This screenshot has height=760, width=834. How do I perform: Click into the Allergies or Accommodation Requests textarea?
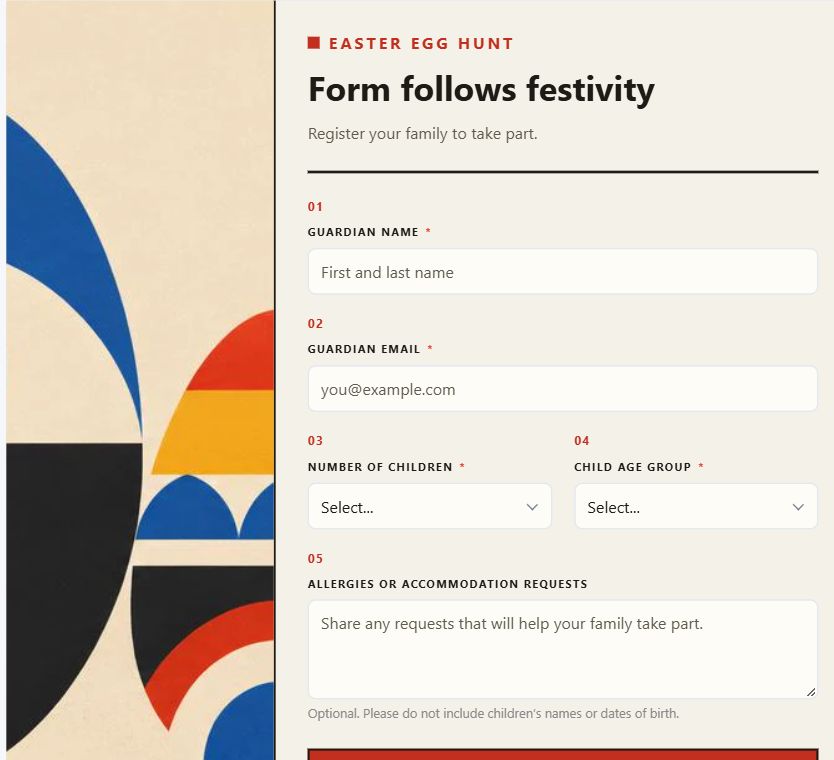click(x=563, y=649)
